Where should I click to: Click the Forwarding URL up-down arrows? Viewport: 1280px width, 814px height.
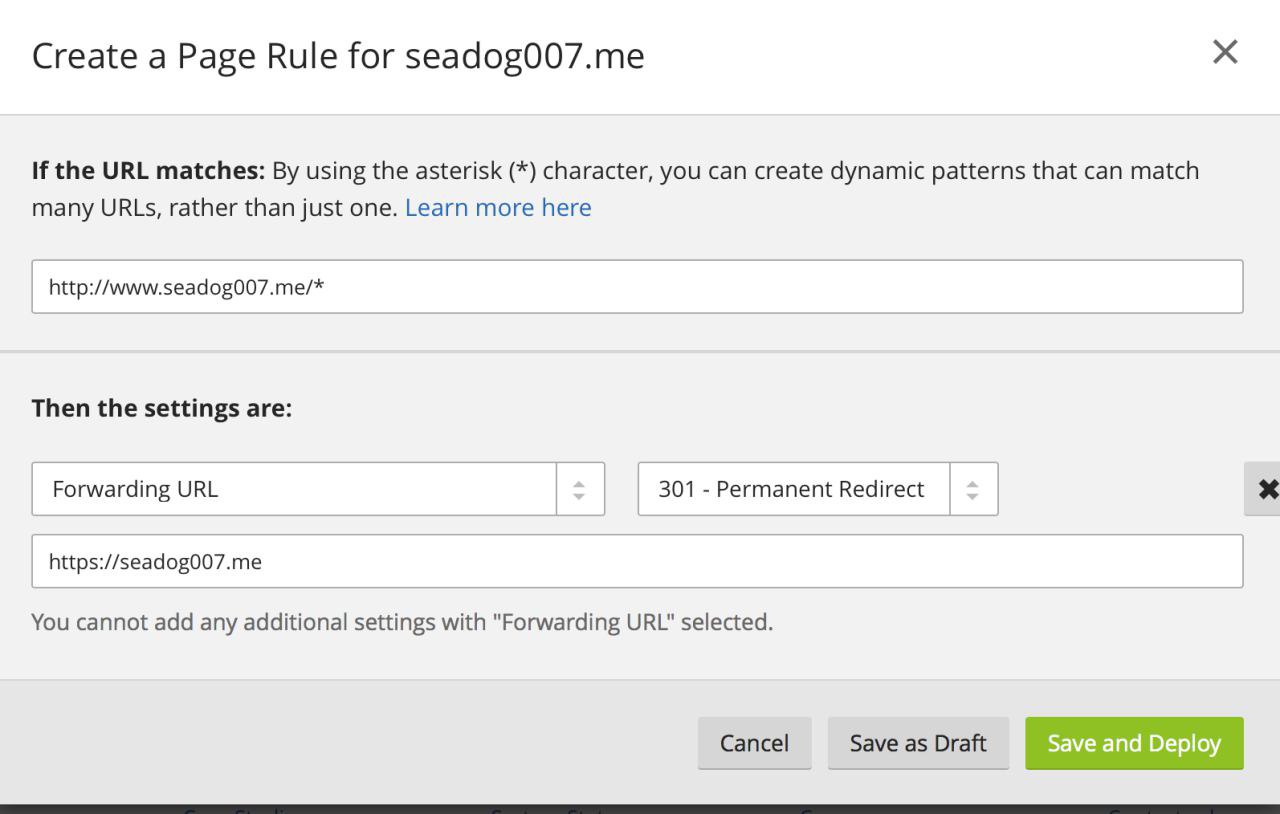pos(580,489)
